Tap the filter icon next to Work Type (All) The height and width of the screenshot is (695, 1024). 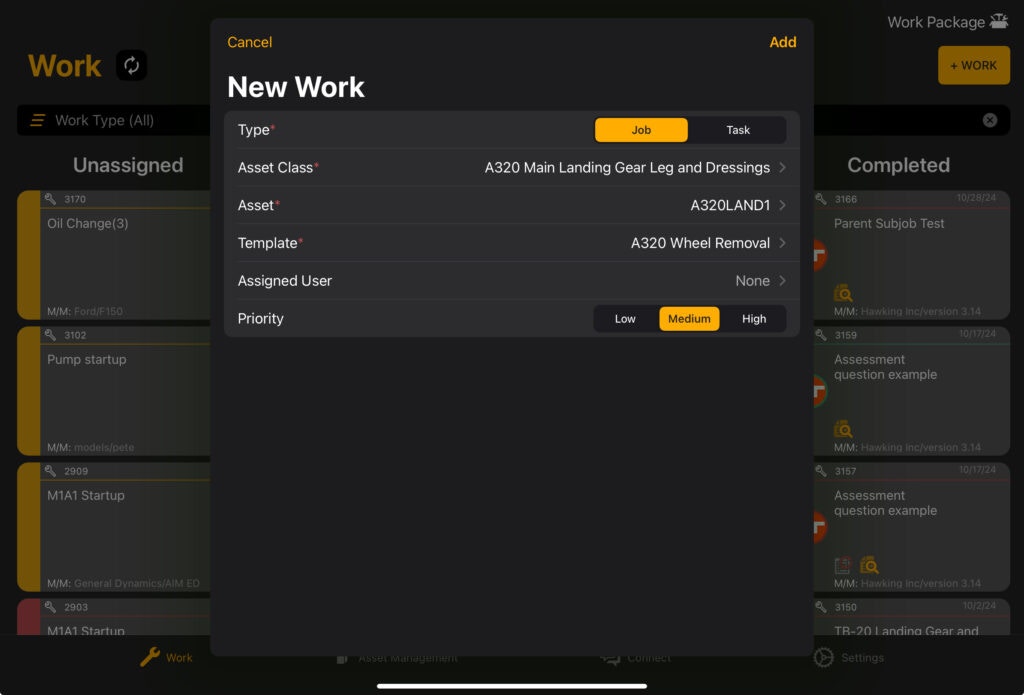tap(38, 119)
